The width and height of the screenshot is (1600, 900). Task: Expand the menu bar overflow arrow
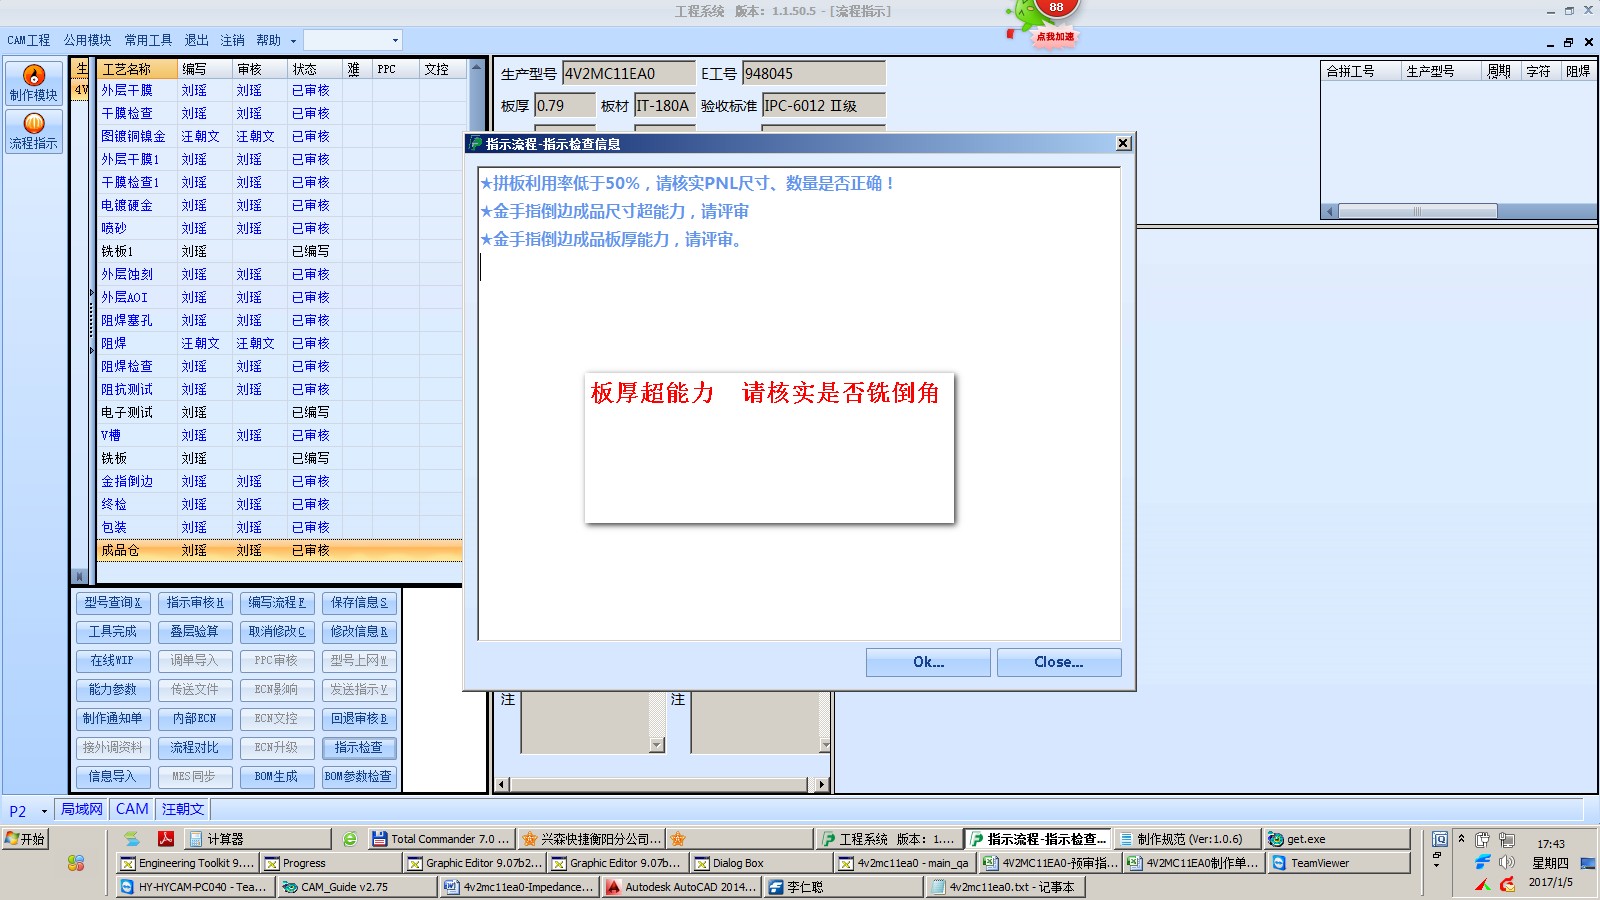pyautogui.click(x=293, y=41)
